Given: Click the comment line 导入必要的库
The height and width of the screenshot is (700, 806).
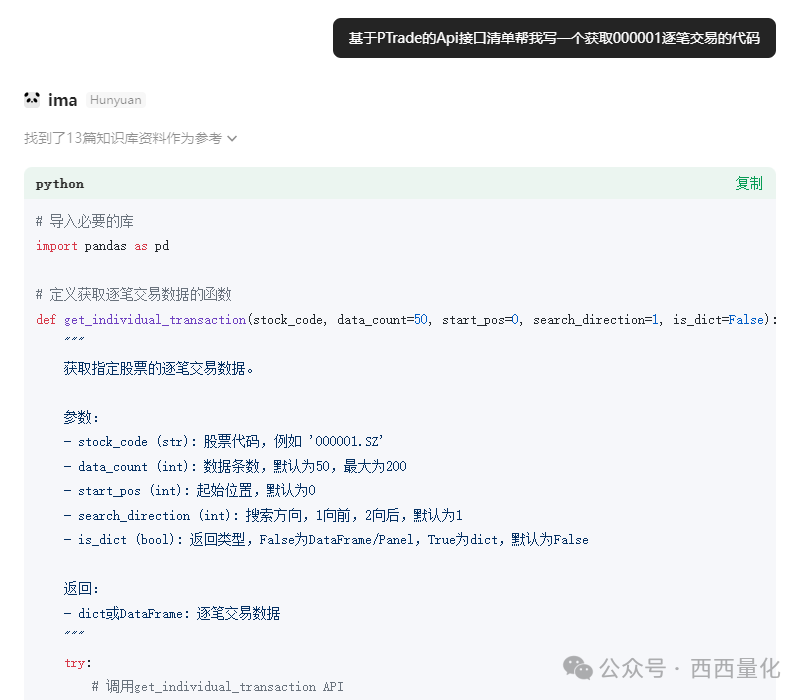Looking at the screenshot, I should point(85,222).
